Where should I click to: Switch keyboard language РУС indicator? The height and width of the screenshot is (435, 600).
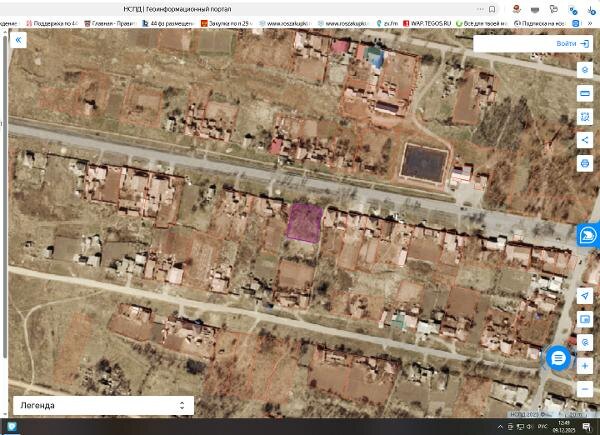pyautogui.click(x=542, y=427)
